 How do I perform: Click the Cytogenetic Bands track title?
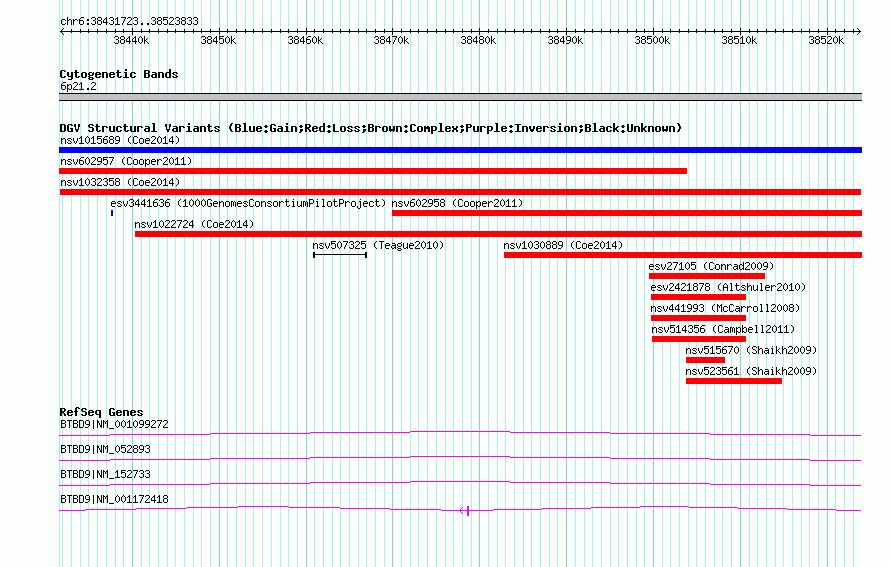[119, 74]
